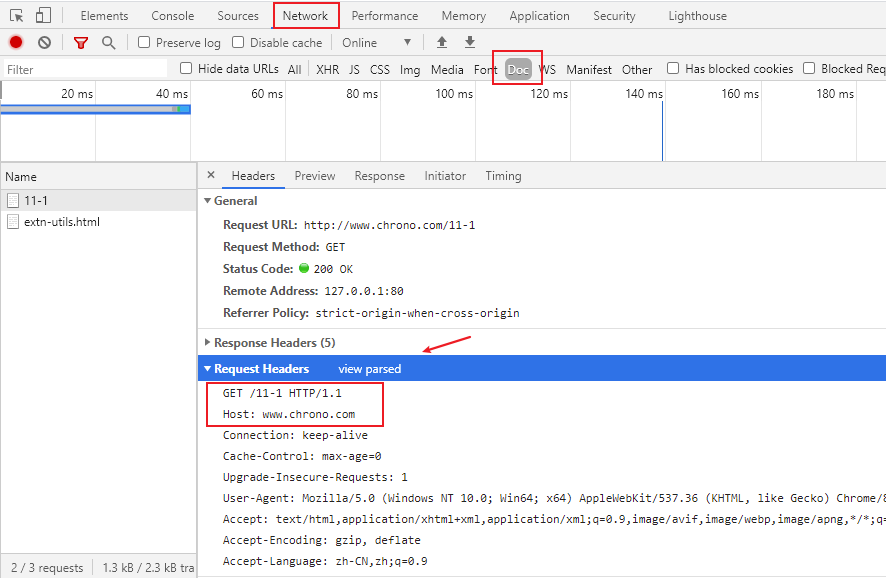
Task: Open the Preview tab for request
Action: click(315, 176)
